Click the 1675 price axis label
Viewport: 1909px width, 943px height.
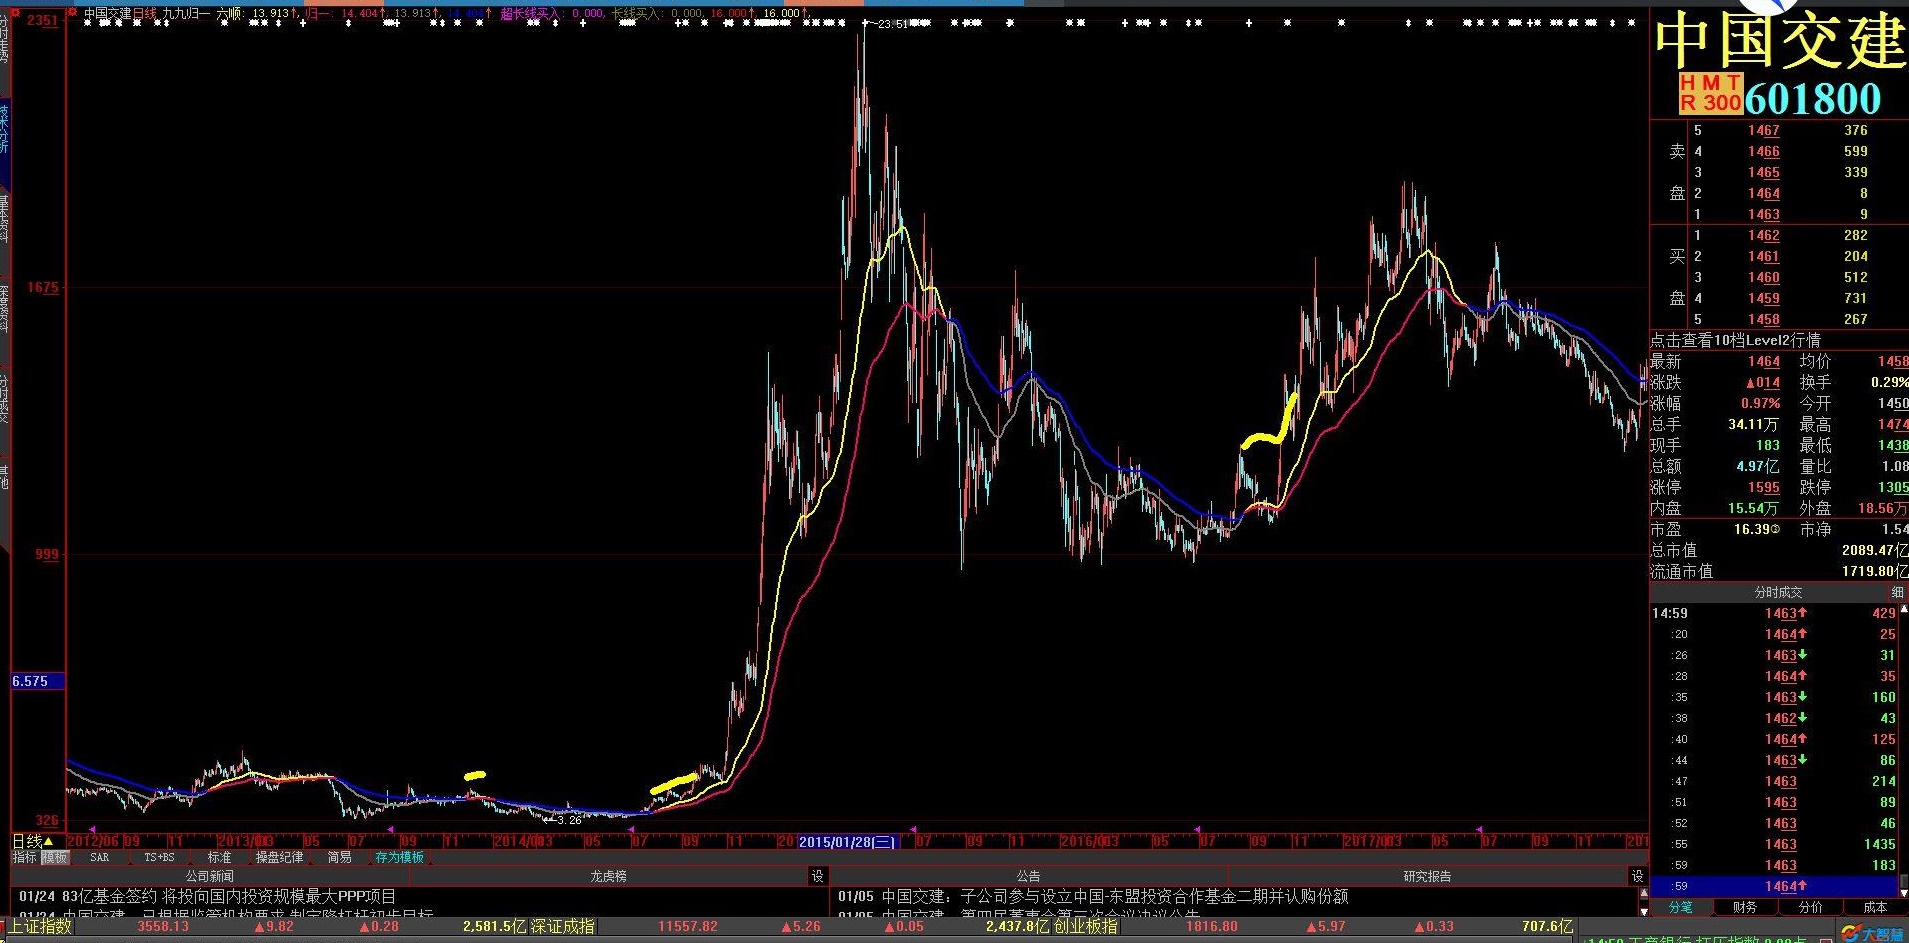tap(43, 287)
